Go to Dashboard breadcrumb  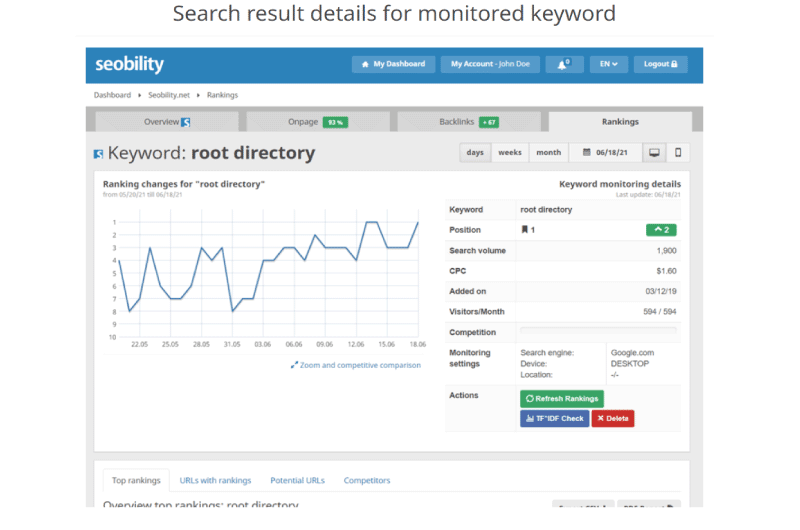[112, 95]
